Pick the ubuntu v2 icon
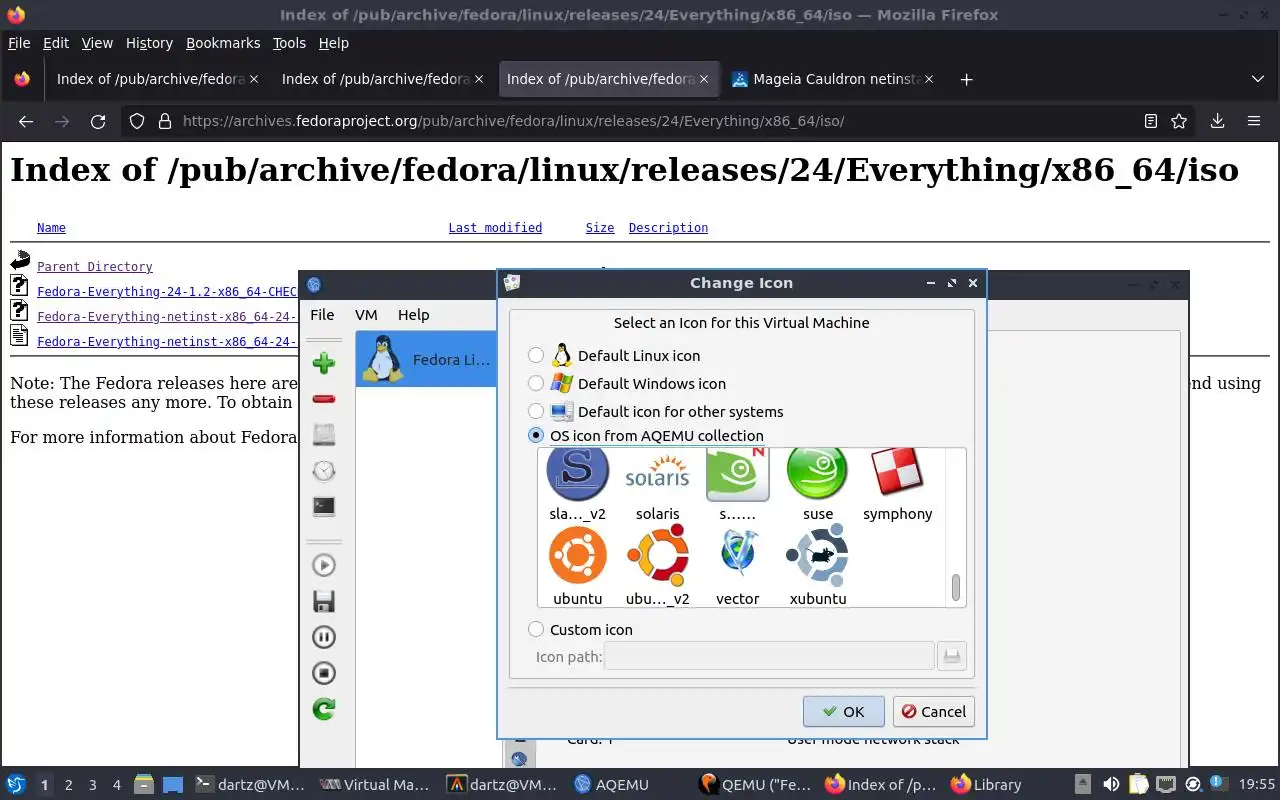This screenshot has width=1280, height=800. (657, 567)
